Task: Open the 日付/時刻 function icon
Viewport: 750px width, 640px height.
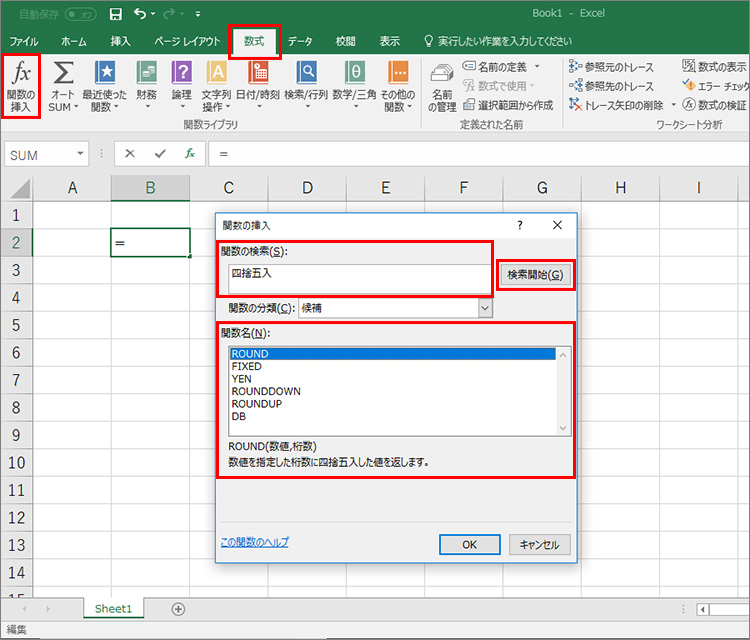Action: 258,86
